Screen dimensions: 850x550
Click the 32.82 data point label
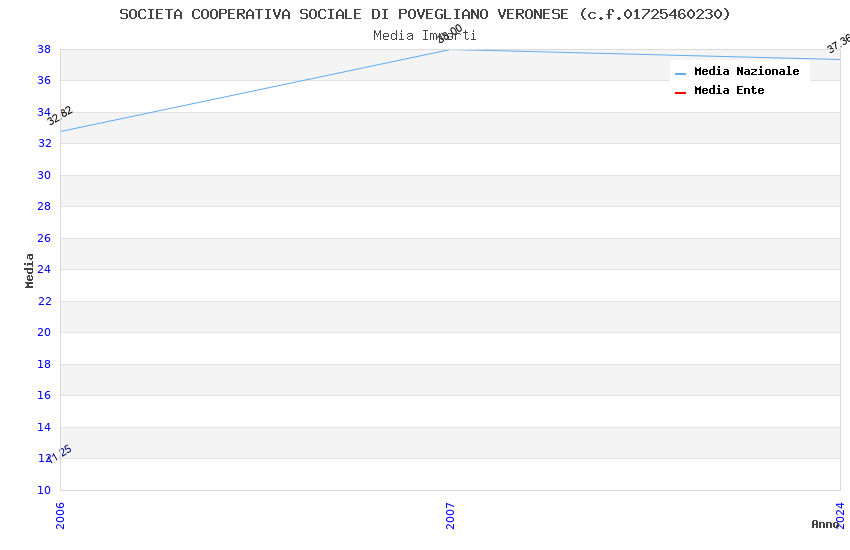click(60, 115)
